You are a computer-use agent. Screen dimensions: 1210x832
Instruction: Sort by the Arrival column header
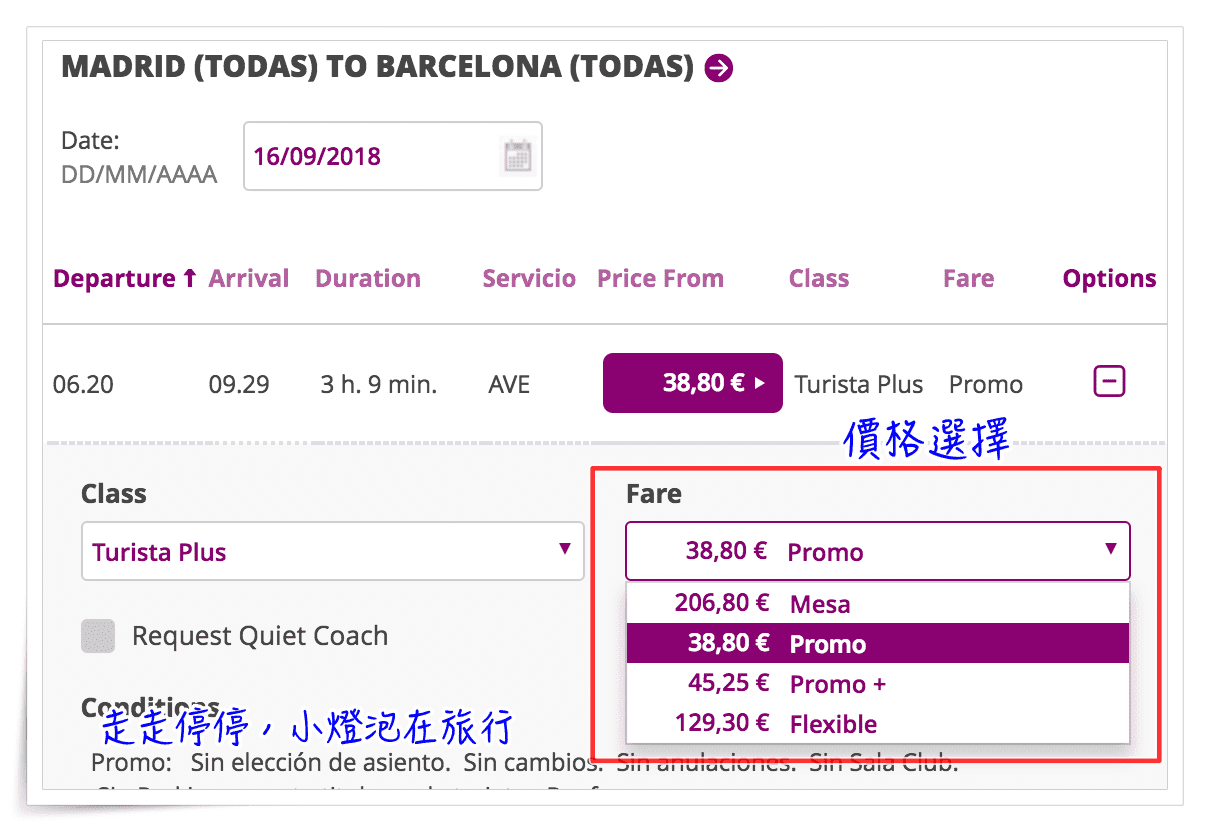pos(249,279)
